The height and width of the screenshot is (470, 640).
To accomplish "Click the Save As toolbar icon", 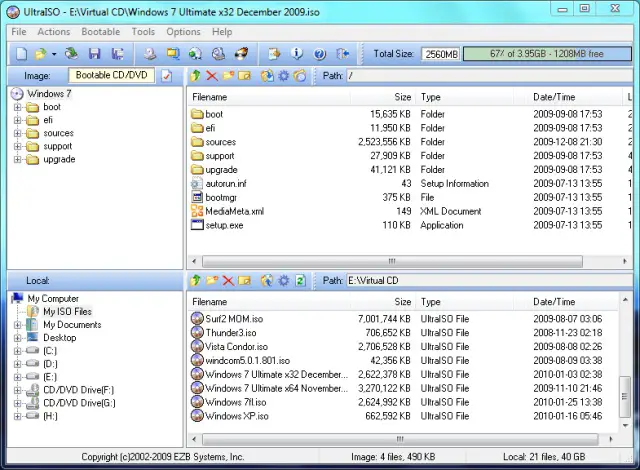I will pyautogui.click(x=118, y=53).
